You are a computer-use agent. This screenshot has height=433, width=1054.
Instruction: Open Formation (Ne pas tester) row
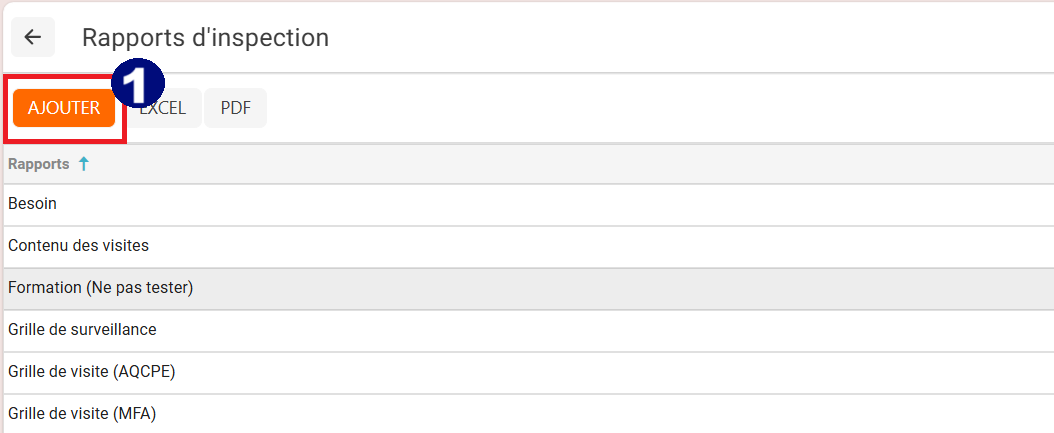pyautogui.click(x=528, y=288)
